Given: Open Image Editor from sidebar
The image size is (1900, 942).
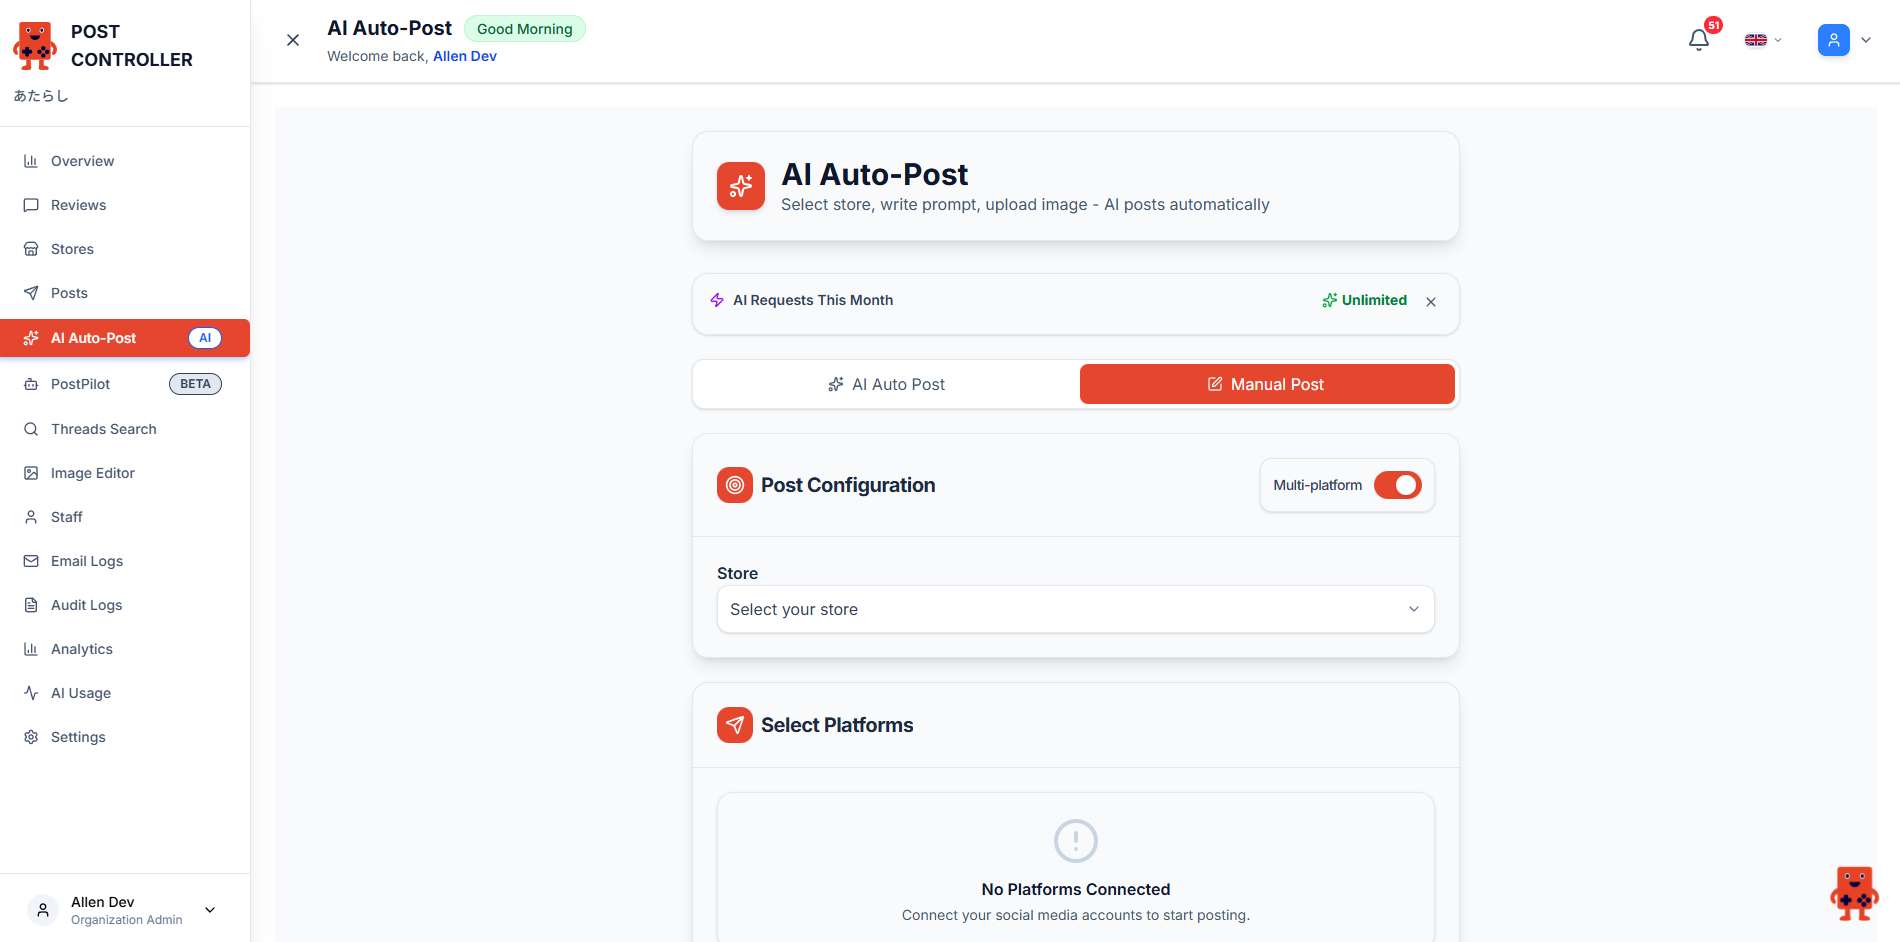Looking at the screenshot, I should [92, 473].
